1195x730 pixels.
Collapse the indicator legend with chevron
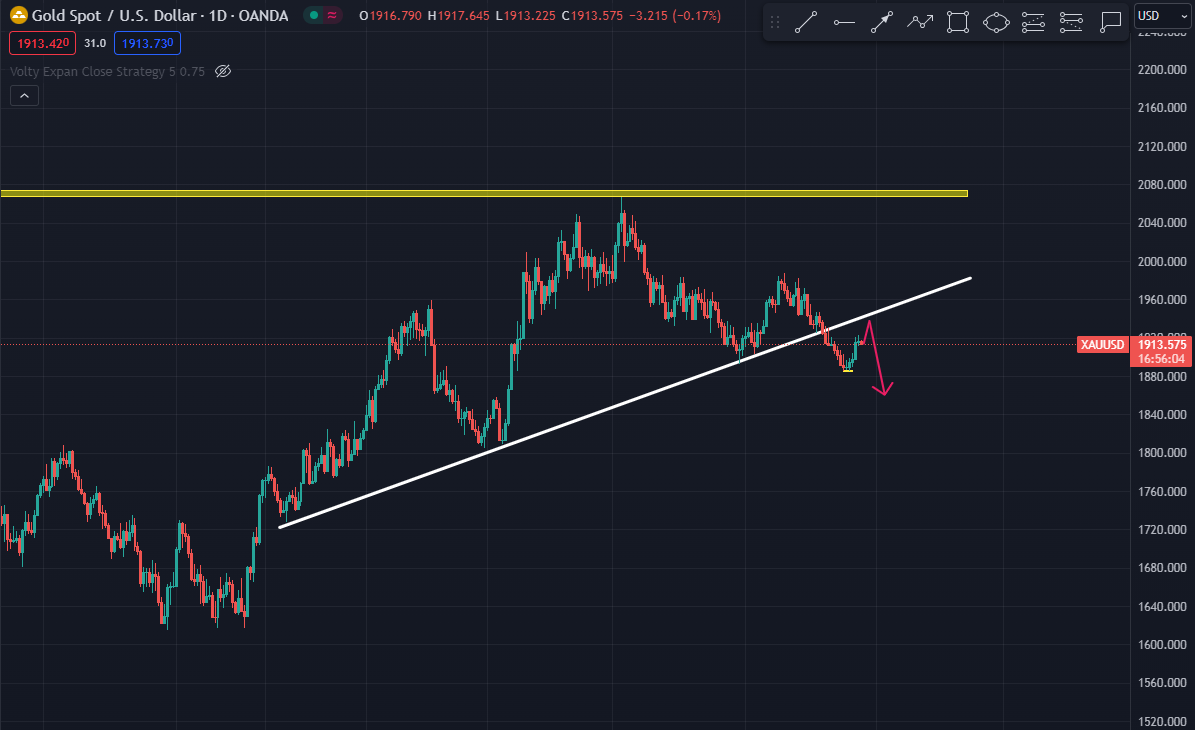click(x=24, y=96)
